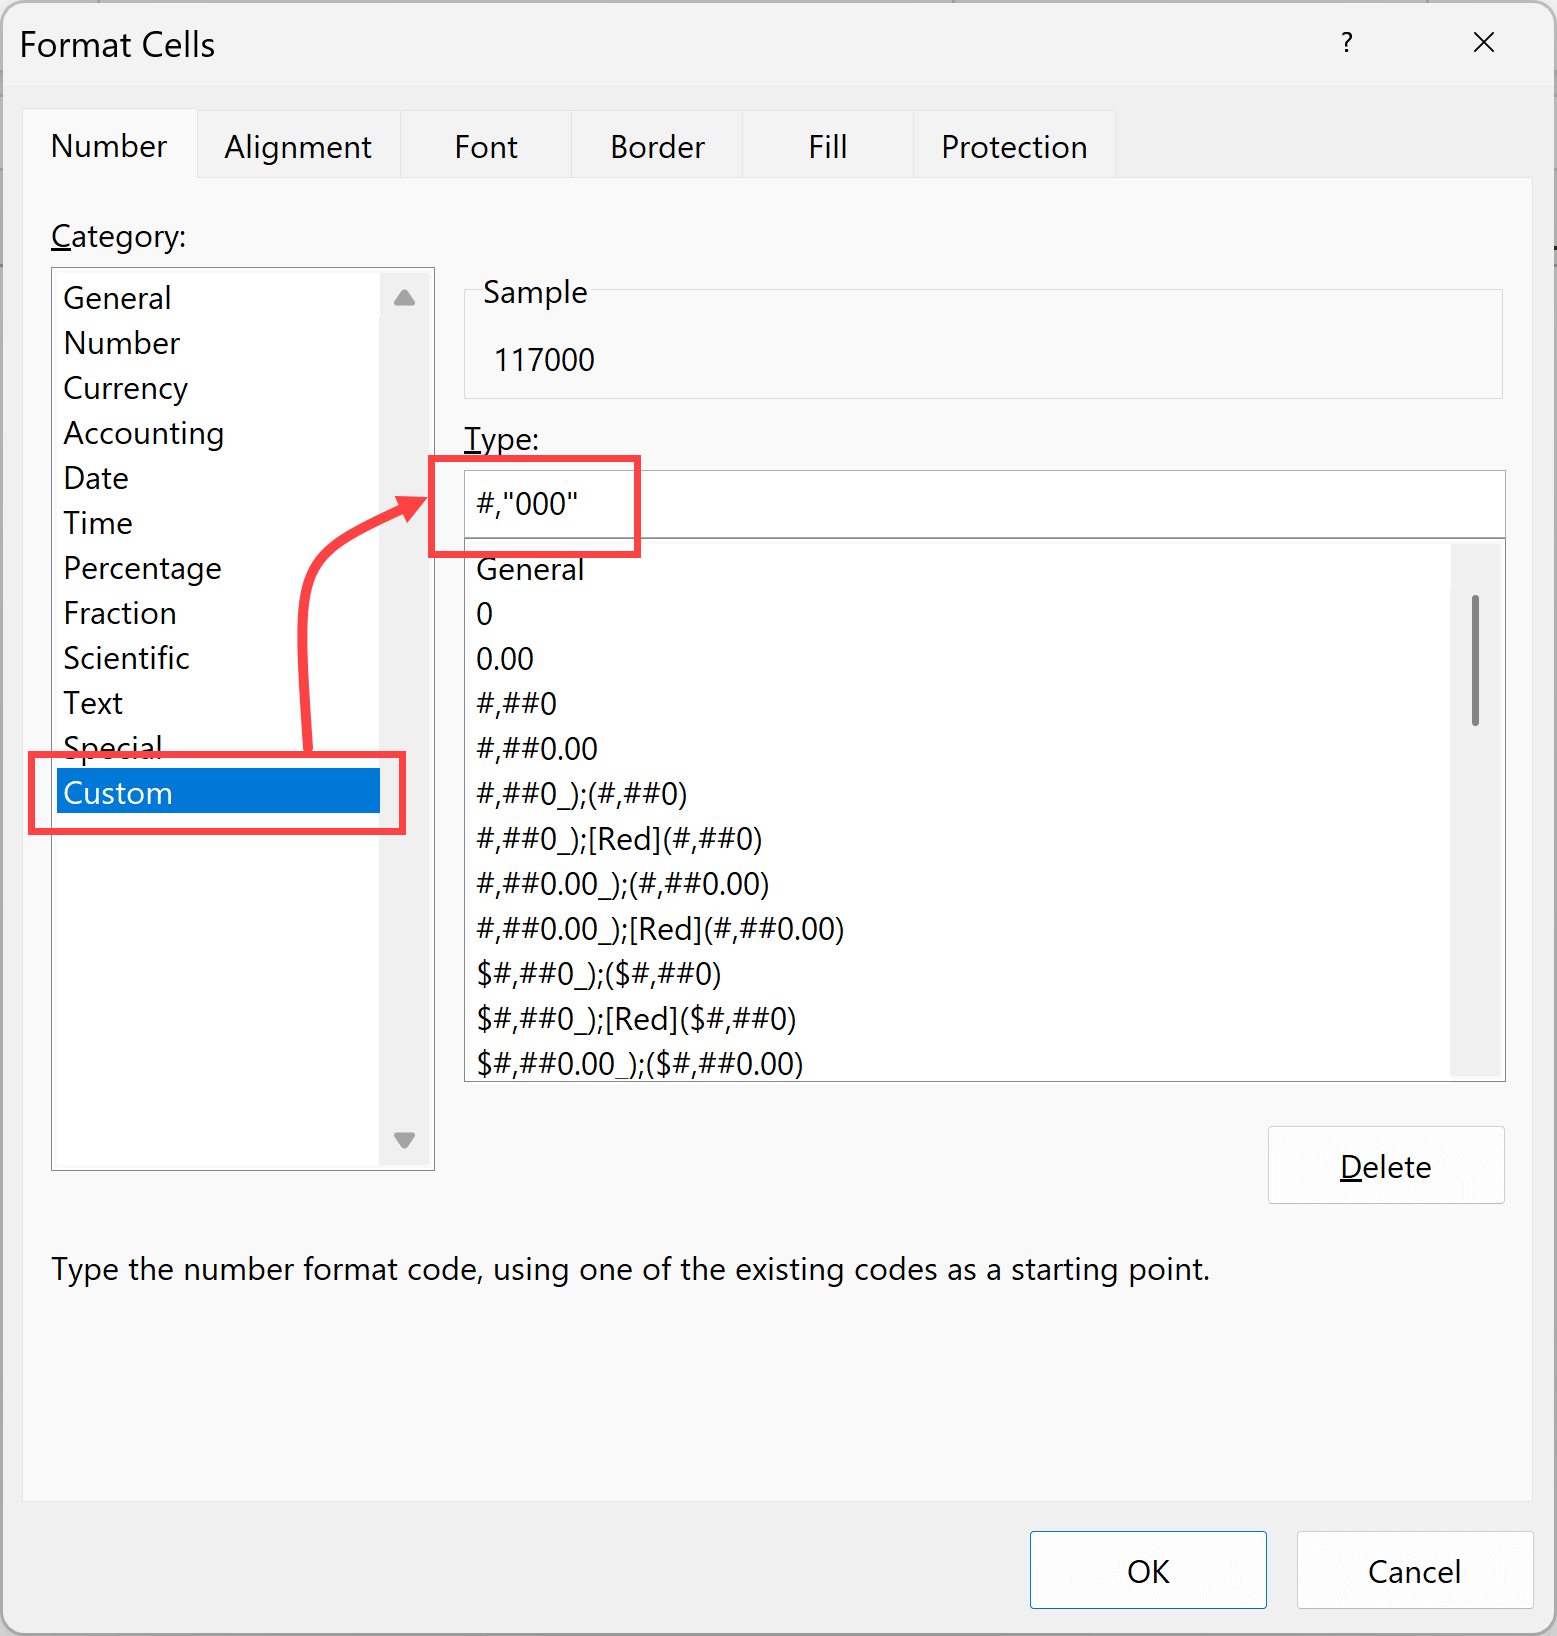Click the Help question mark icon
The image size is (1557, 1636).
pyautogui.click(x=1347, y=43)
